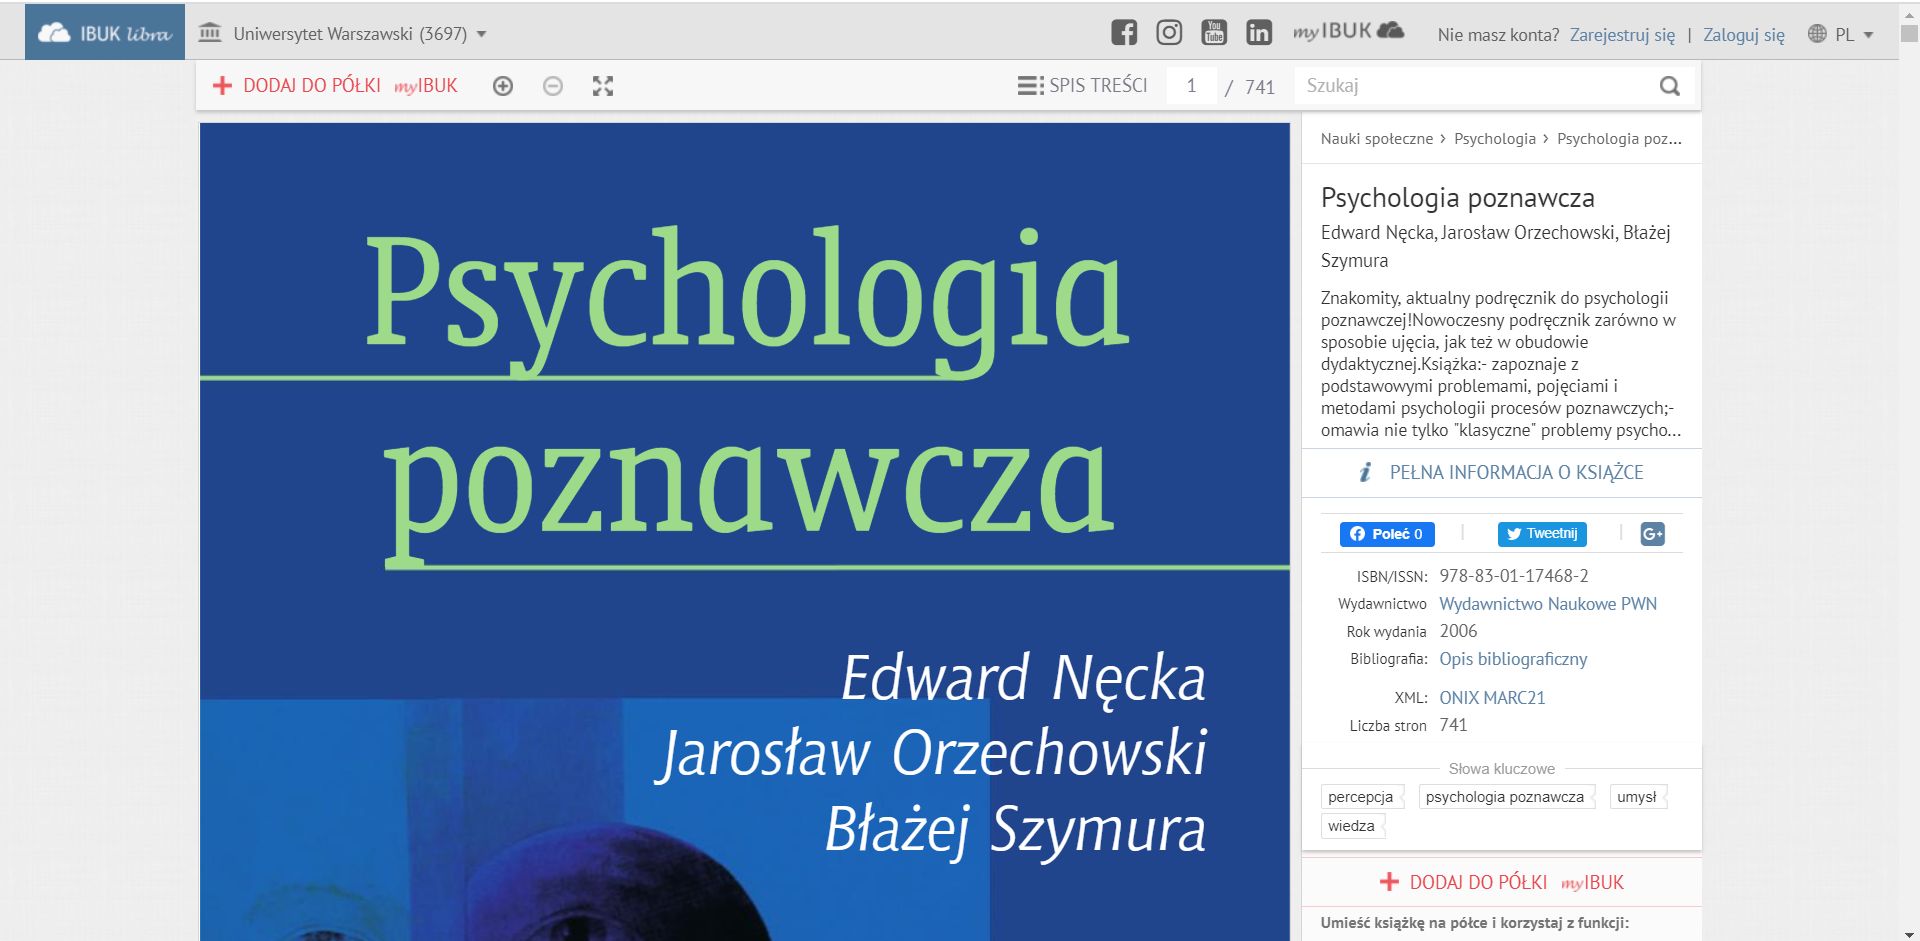1920x941 pixels.
Task: Click the book cover page image
Action: [x=745, y=531]
